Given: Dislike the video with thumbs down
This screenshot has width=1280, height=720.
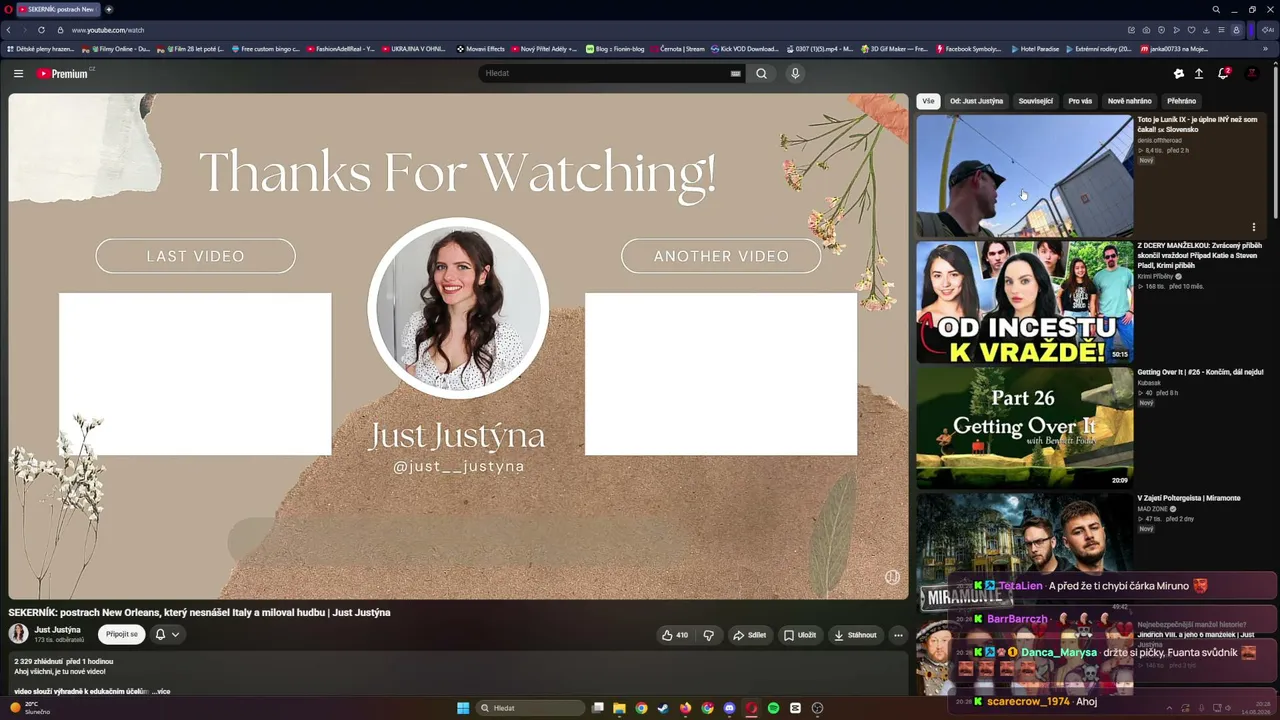Looking at the screenshot, I should (x=709, y=635).
